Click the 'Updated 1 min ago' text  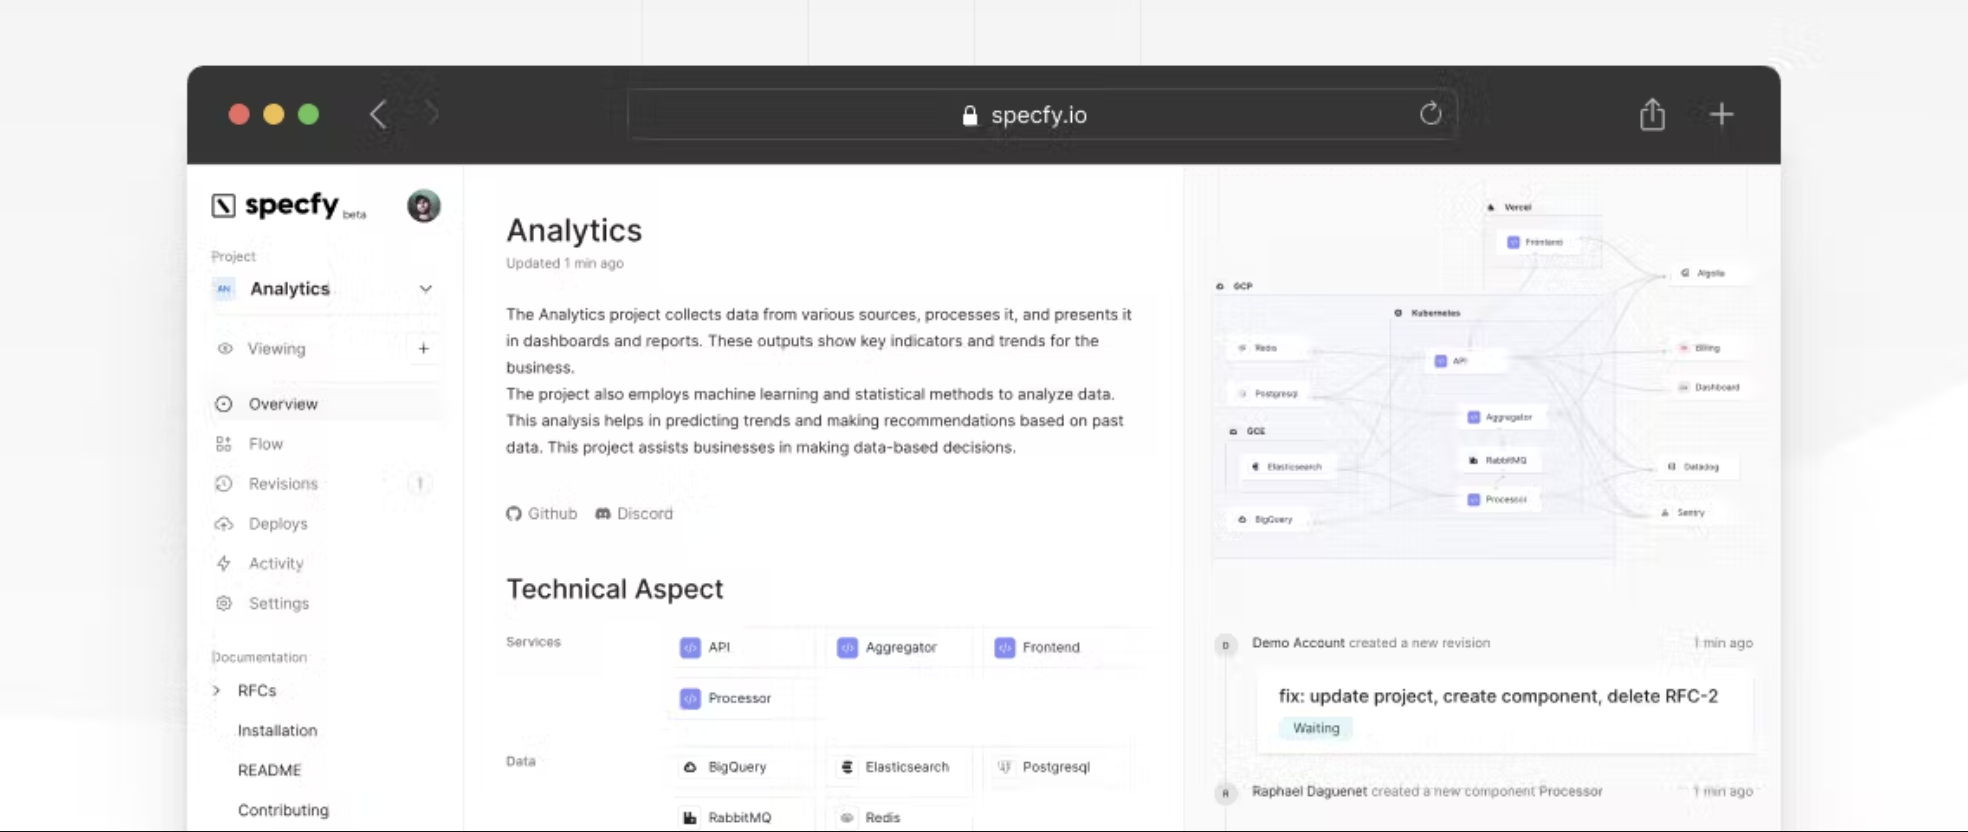pos(565,263)
